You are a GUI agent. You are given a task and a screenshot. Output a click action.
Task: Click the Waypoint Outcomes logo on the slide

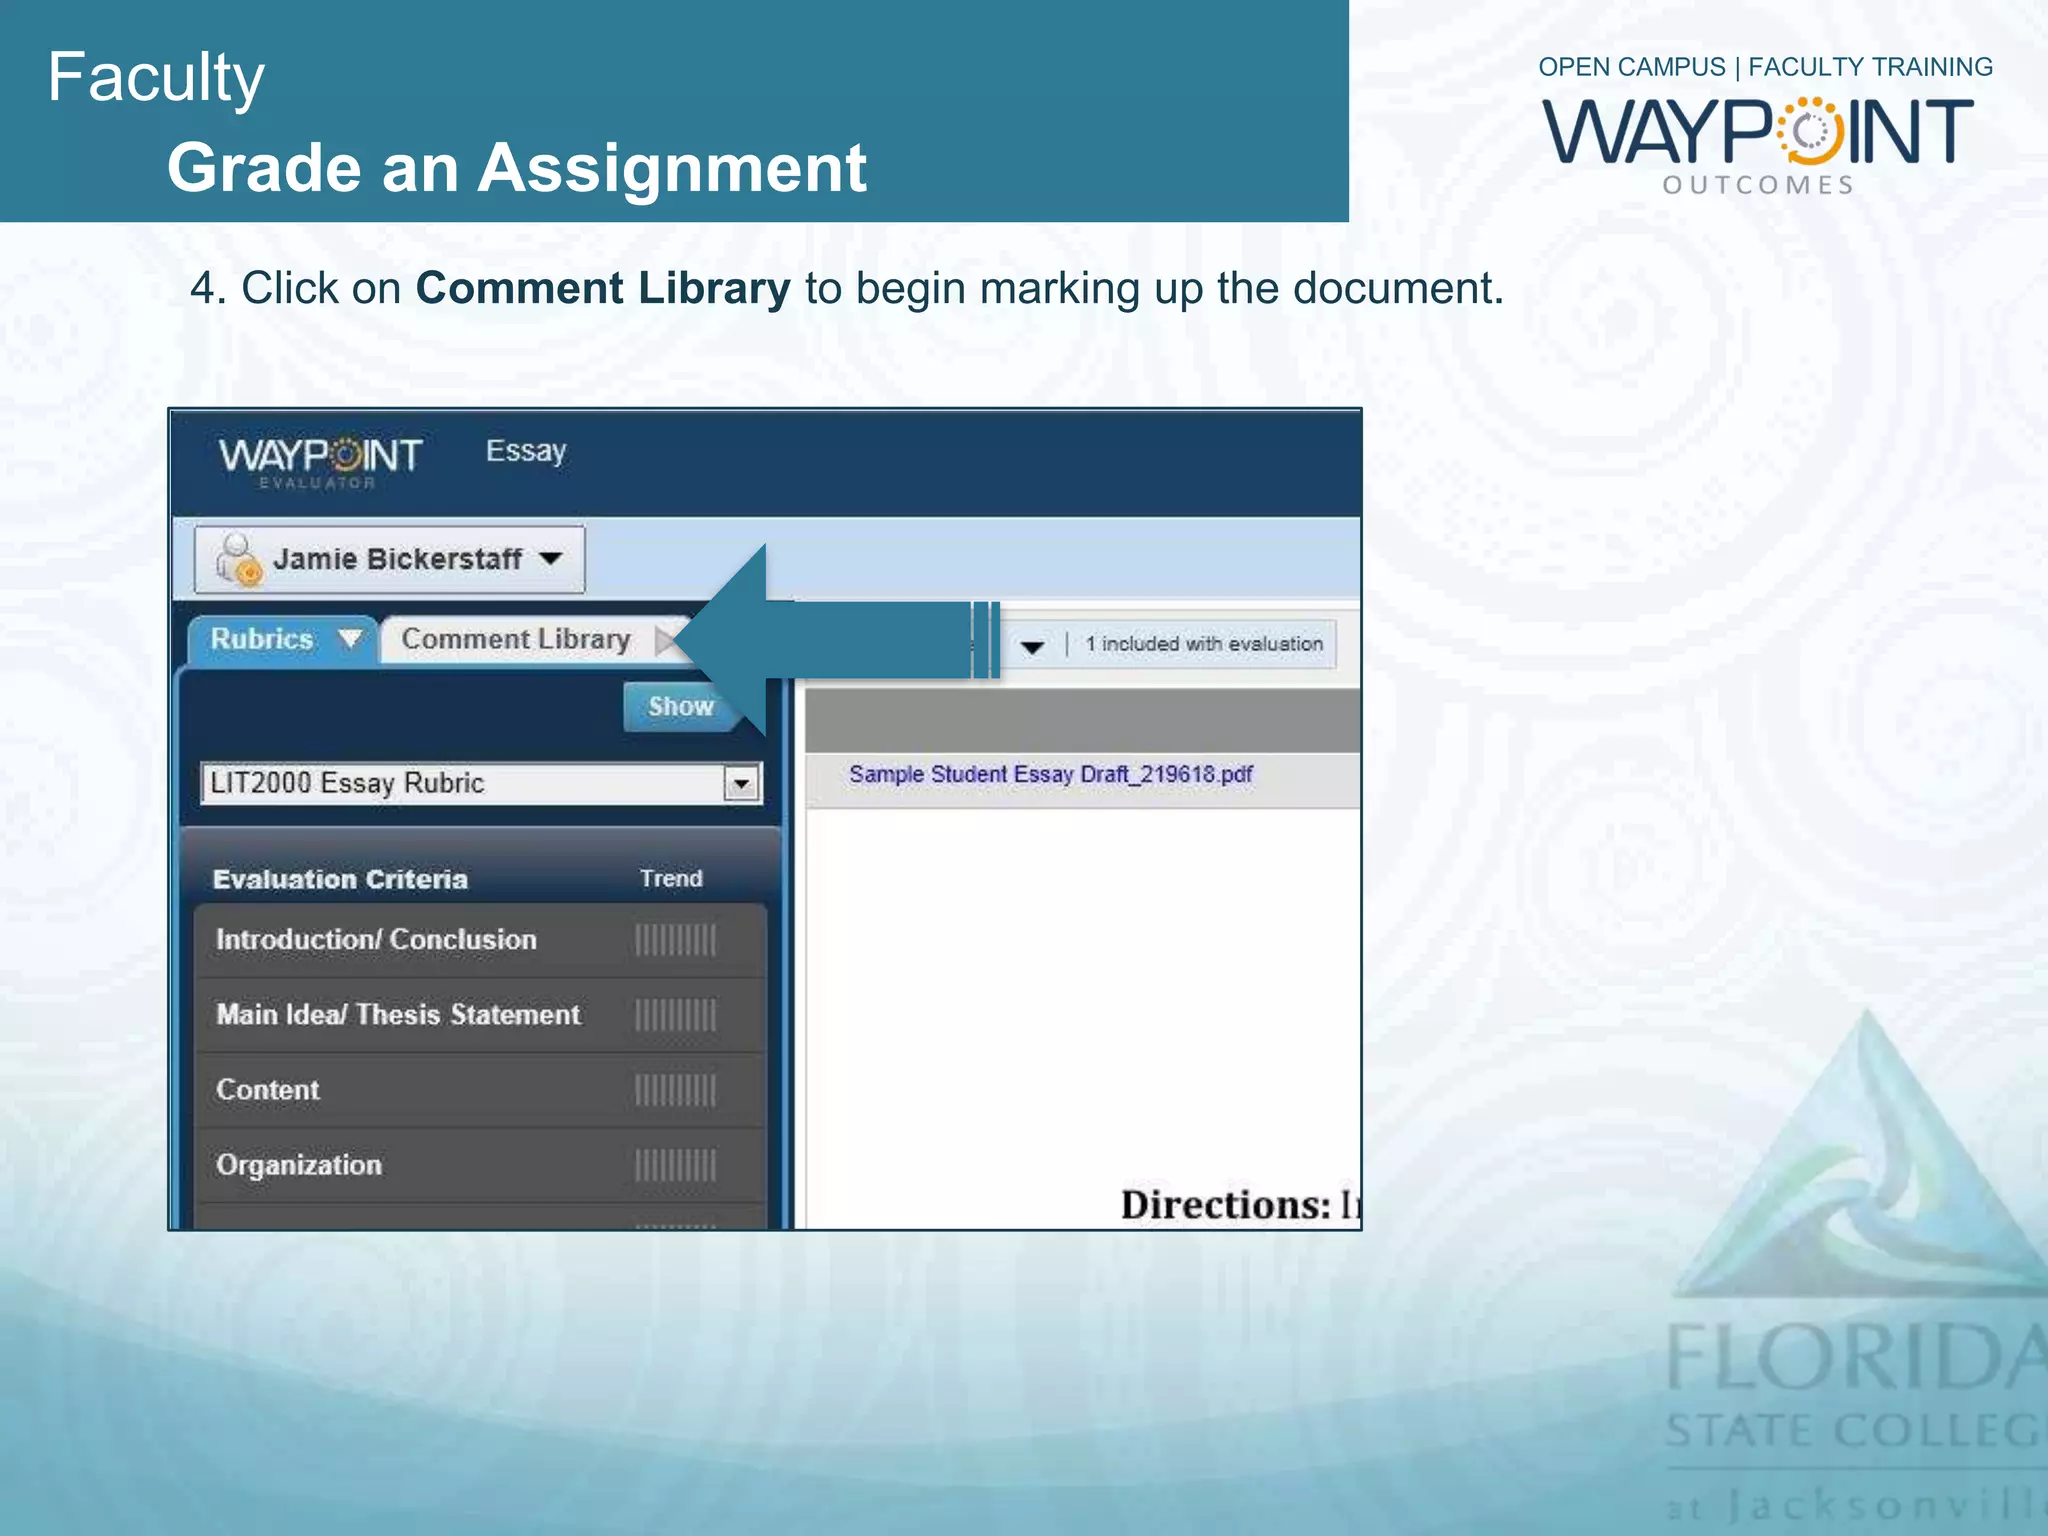click(x=1758, y=145)
